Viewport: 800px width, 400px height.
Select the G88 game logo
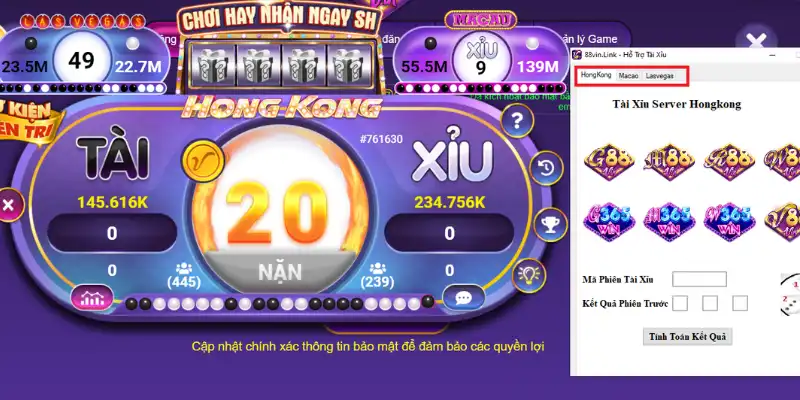(x=609, y=162)
